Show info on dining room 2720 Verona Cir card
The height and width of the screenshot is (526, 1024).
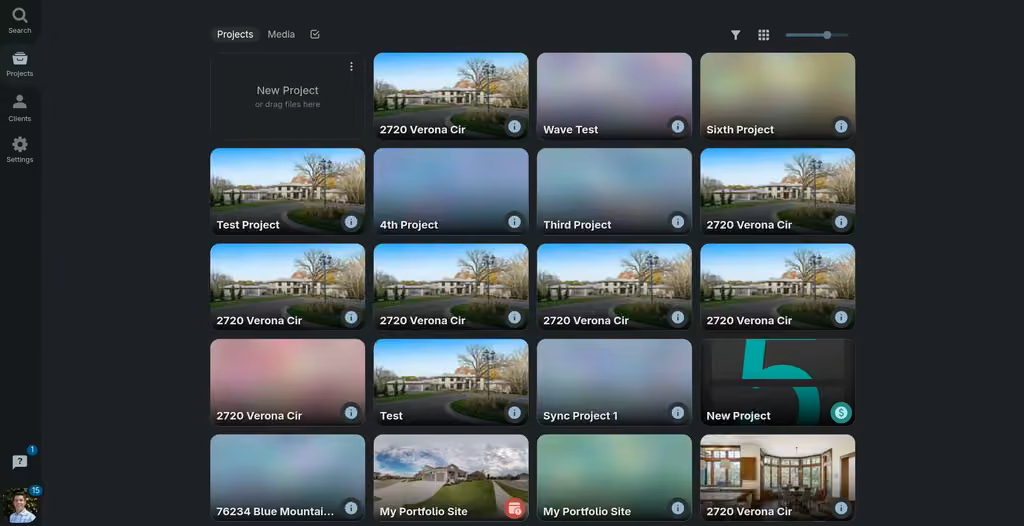click(841, 508)
